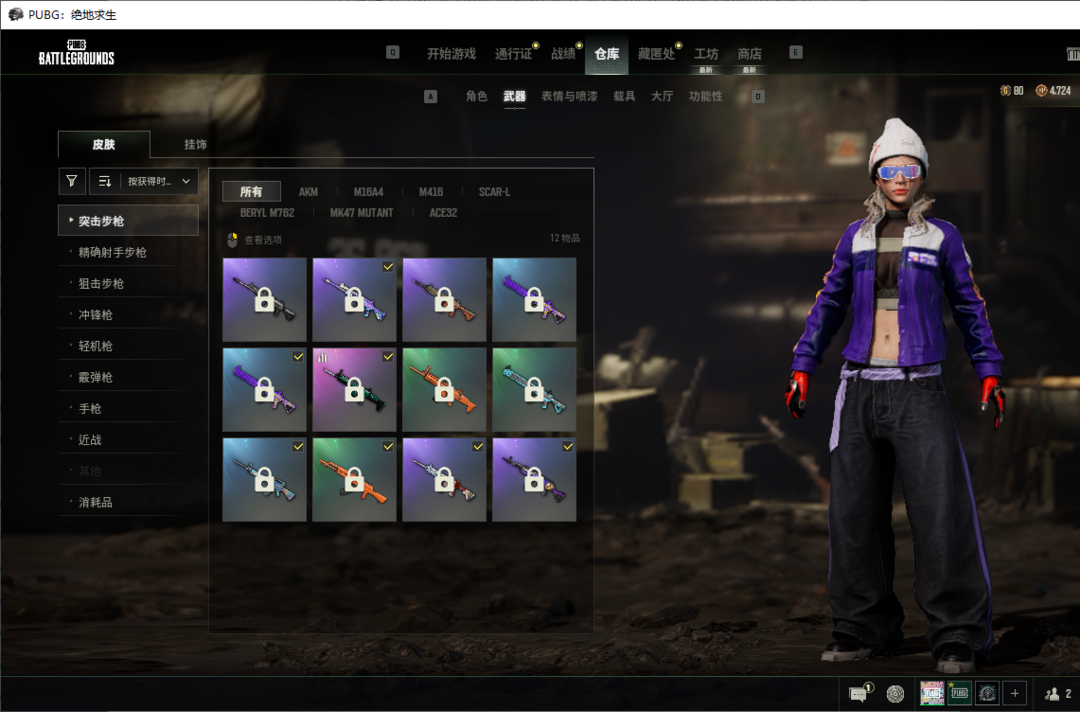Image resolution: width=1080 pixels, height=712 pixels.
Task: Click the Q key navigation hint icon
Action: click(x=393, y=52)
